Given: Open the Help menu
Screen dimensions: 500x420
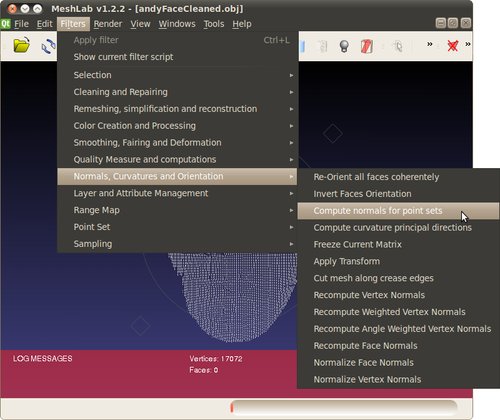Looking at the screenshot, I should coord(242,24).
